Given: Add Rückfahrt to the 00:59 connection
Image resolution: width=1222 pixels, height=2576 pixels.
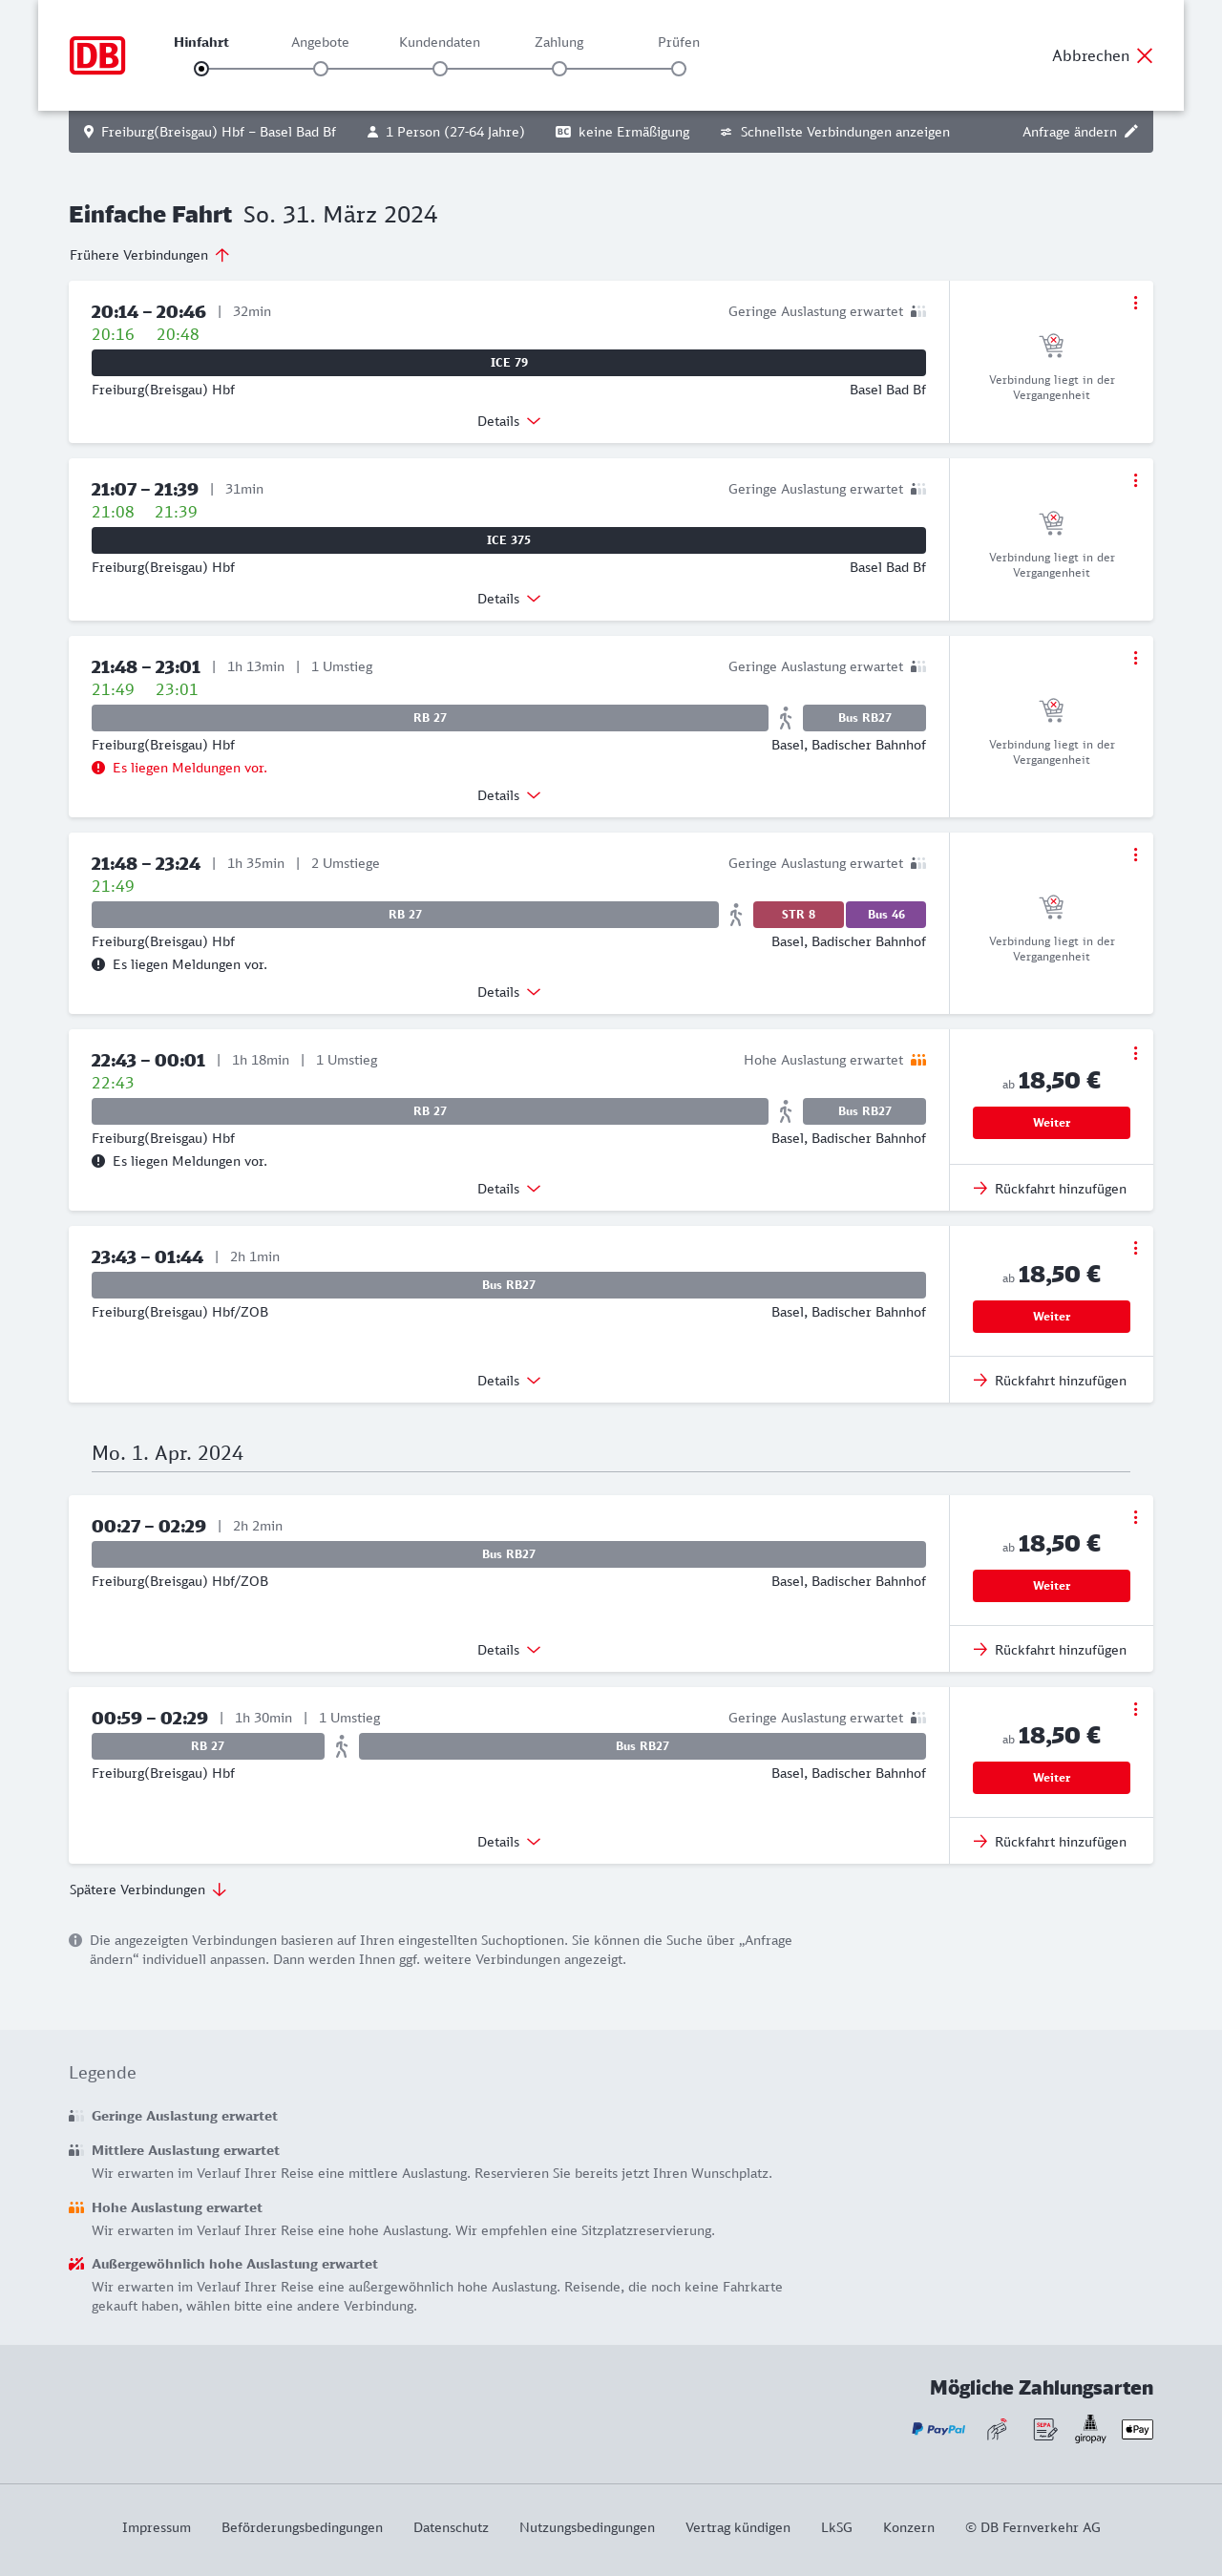Looking at the screenshot, I should (x=1050, y=1842).
